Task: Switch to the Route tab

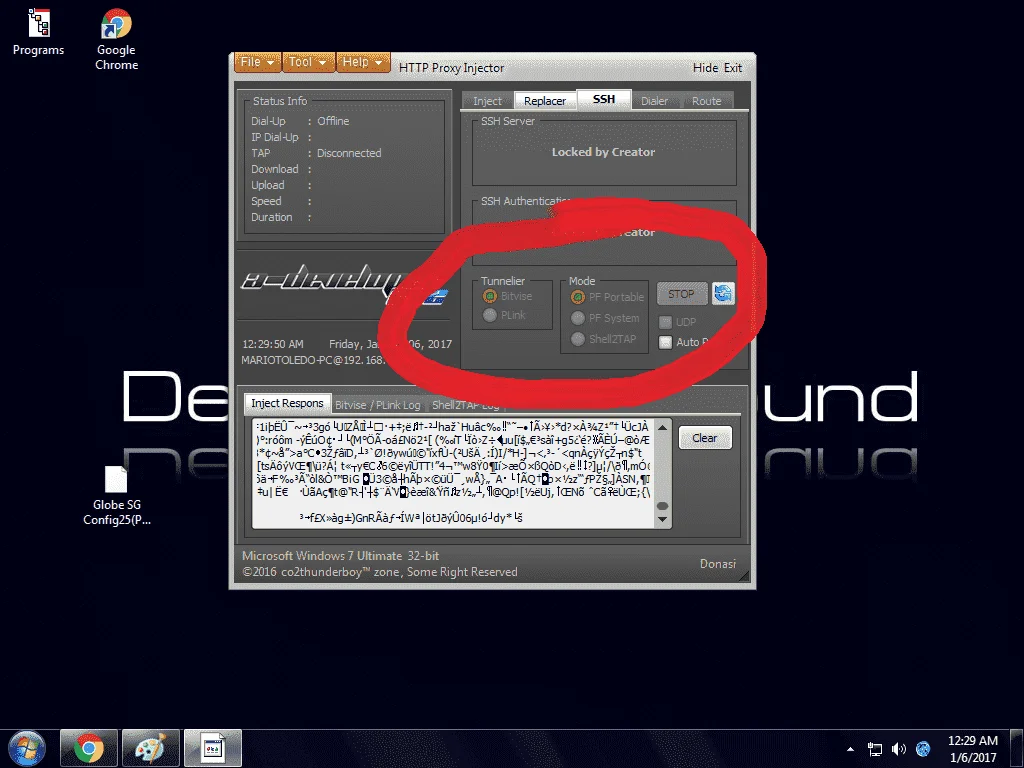Action: click(707, 101)
